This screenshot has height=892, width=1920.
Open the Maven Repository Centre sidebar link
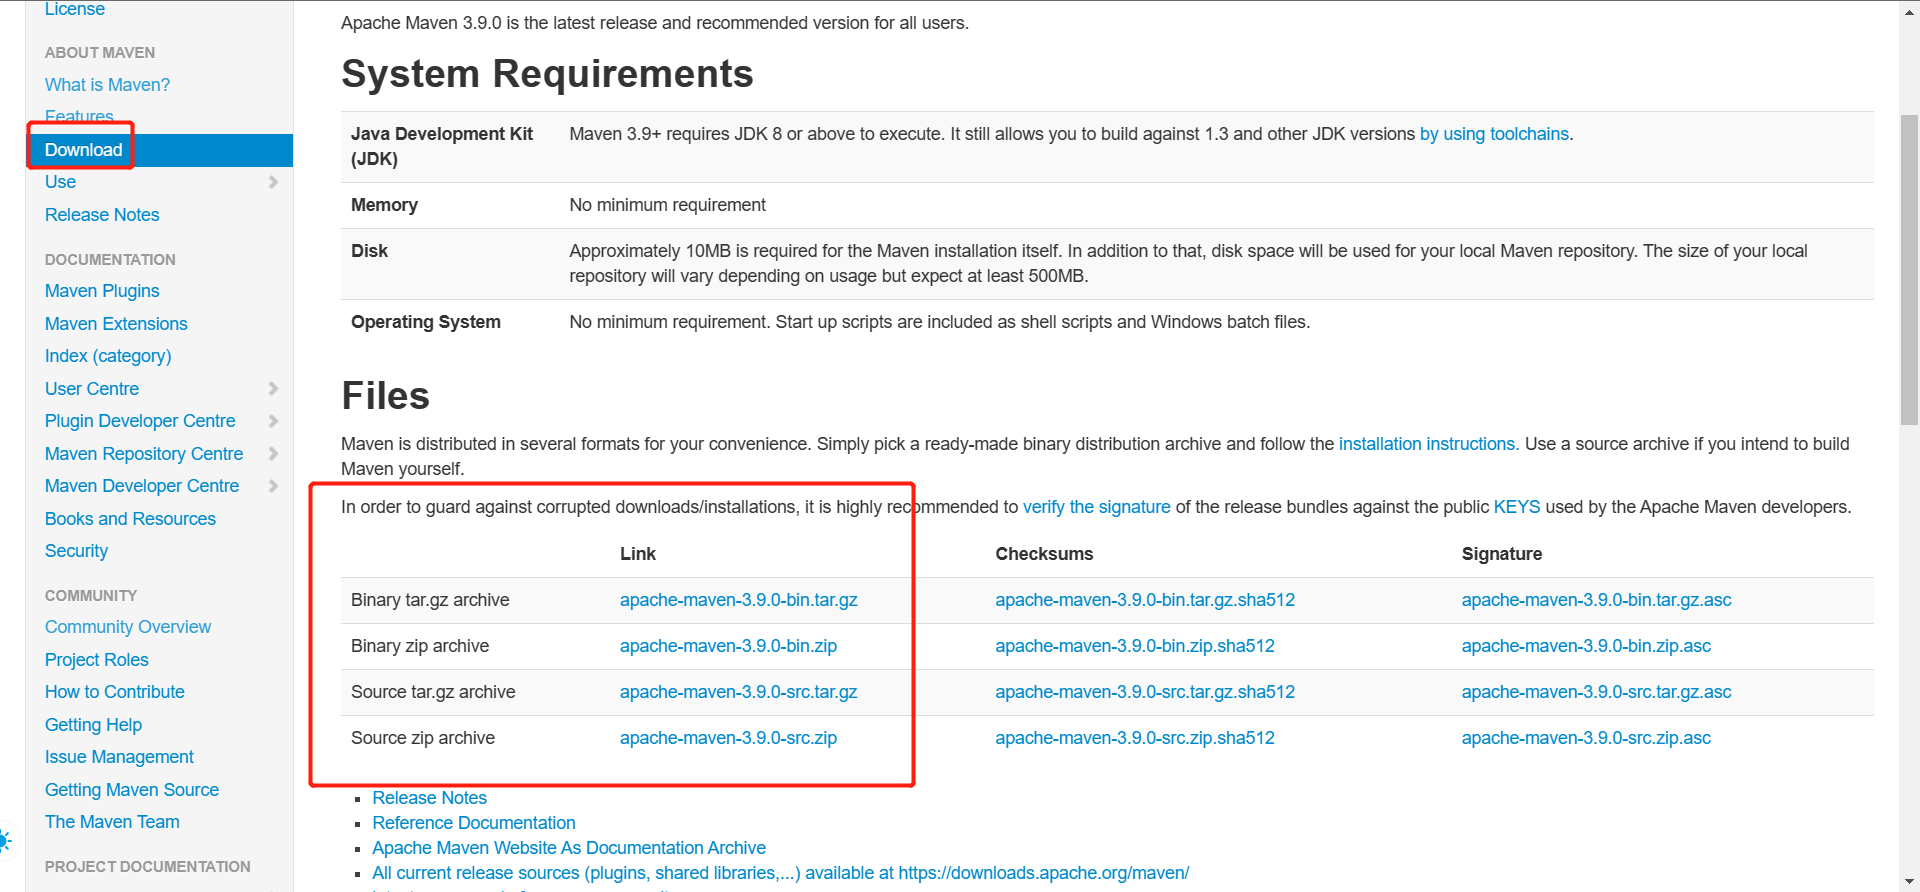click(x=144, y=454)
